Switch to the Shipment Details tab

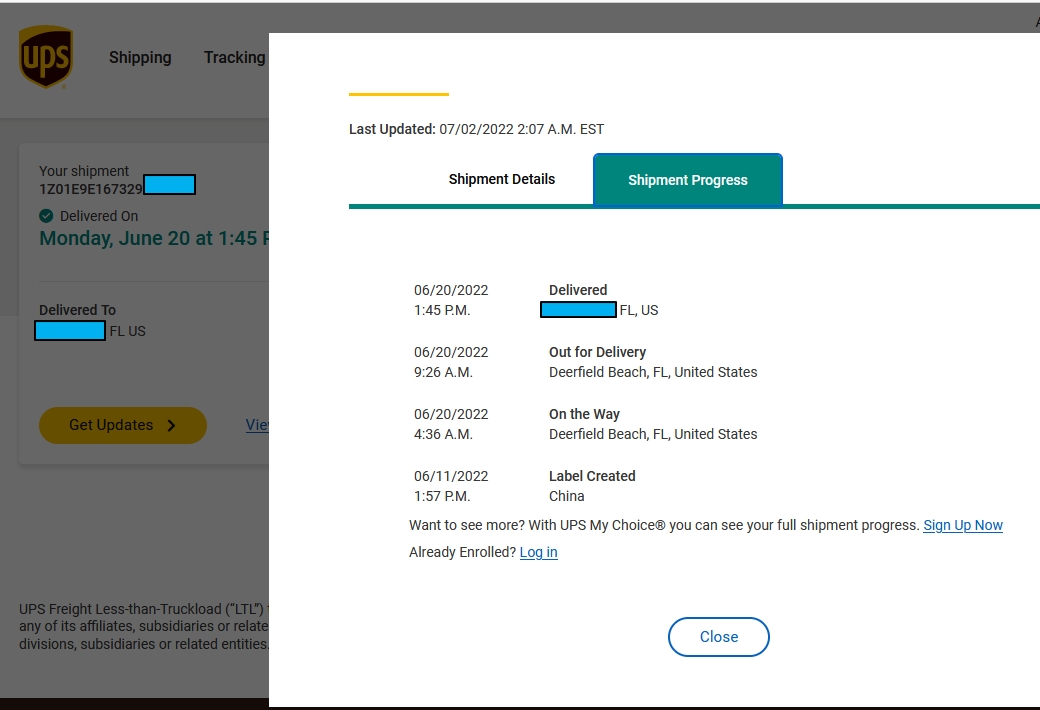point(501,179)
